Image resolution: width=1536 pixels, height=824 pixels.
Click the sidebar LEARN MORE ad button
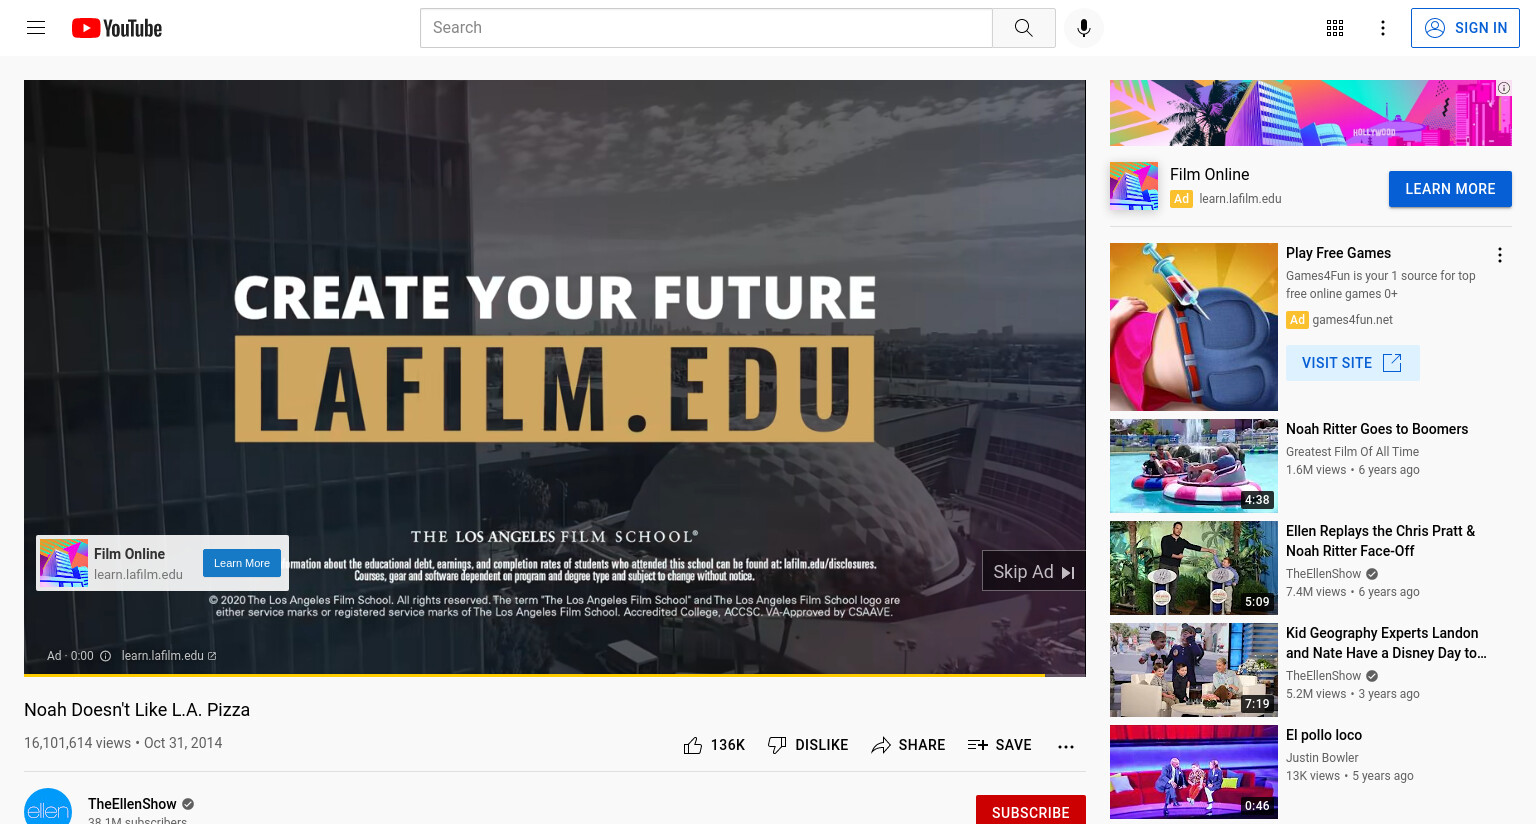point(1450,189)
